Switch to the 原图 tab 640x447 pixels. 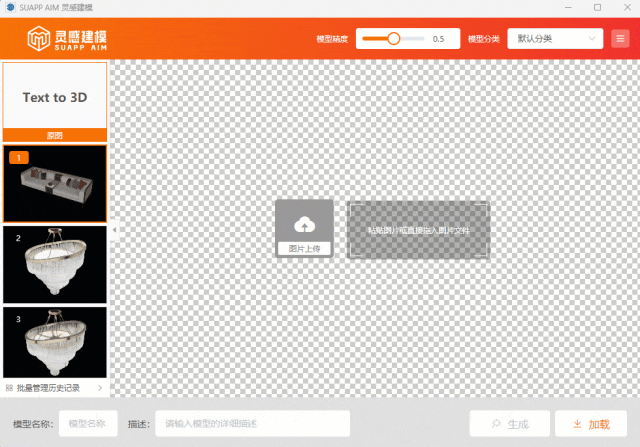pos(55,135)
